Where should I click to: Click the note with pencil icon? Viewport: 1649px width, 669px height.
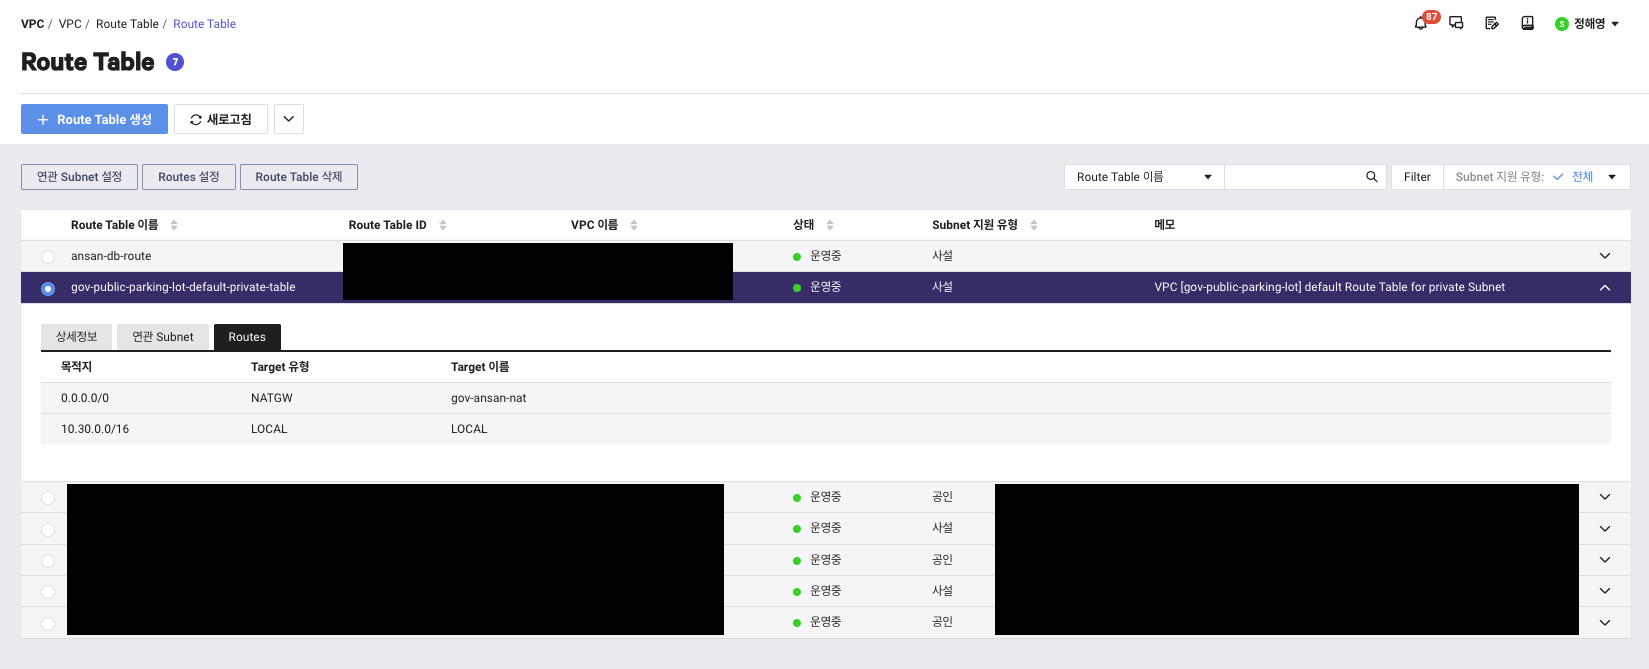click(x=1491, y=23)
